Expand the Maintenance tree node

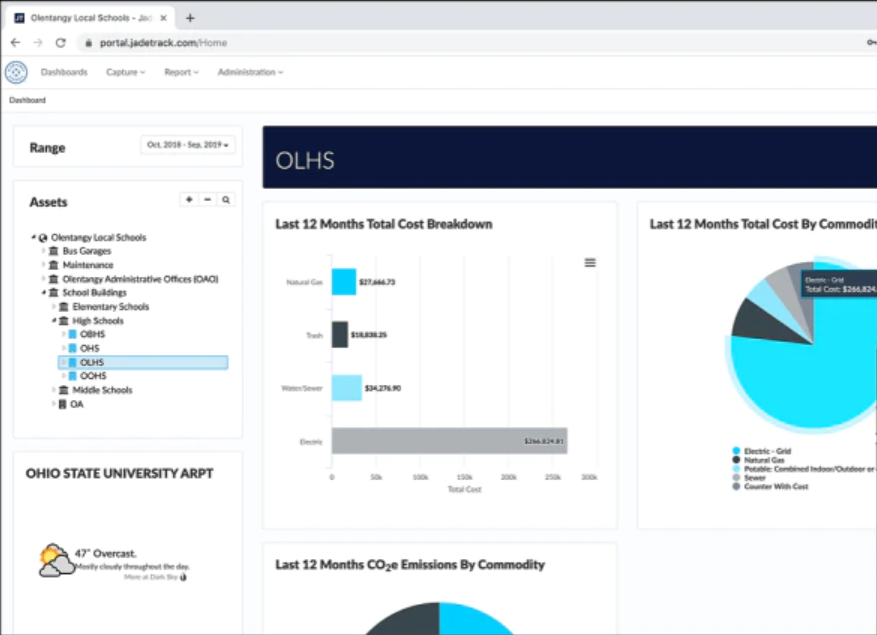[x=43, y=265]
